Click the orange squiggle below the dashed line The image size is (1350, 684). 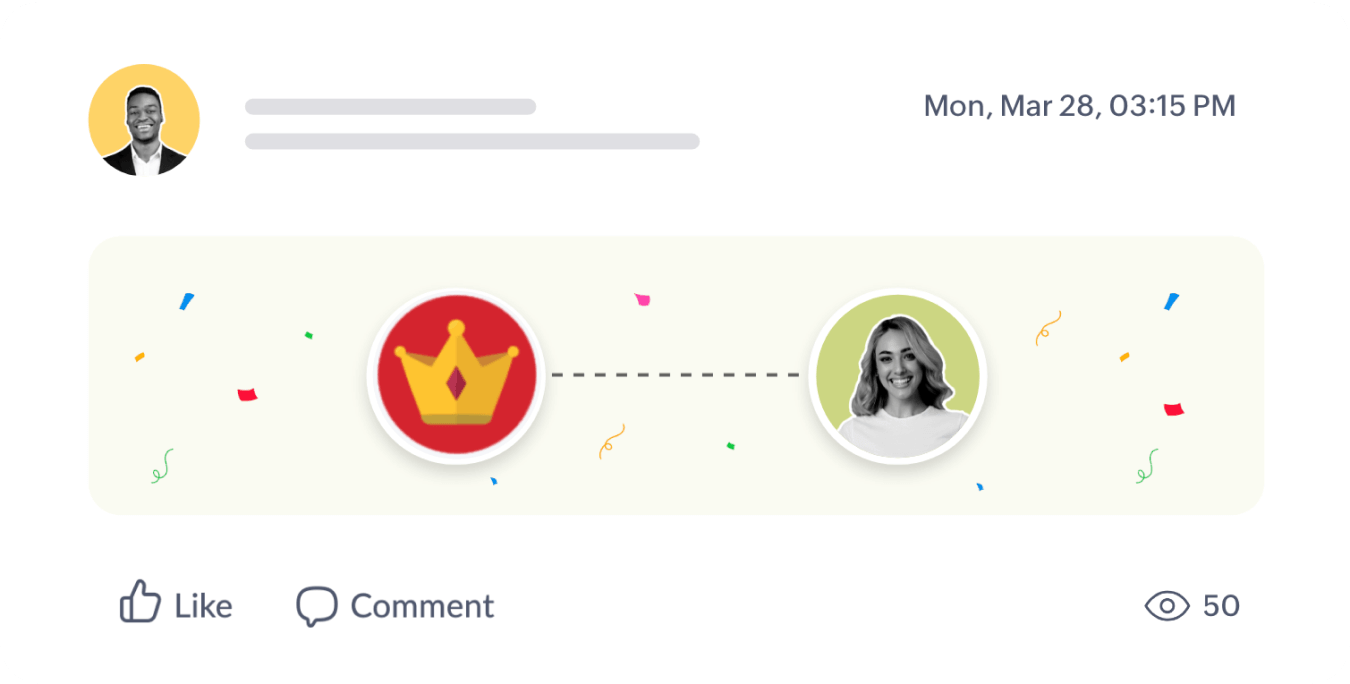tap(611, 440)
